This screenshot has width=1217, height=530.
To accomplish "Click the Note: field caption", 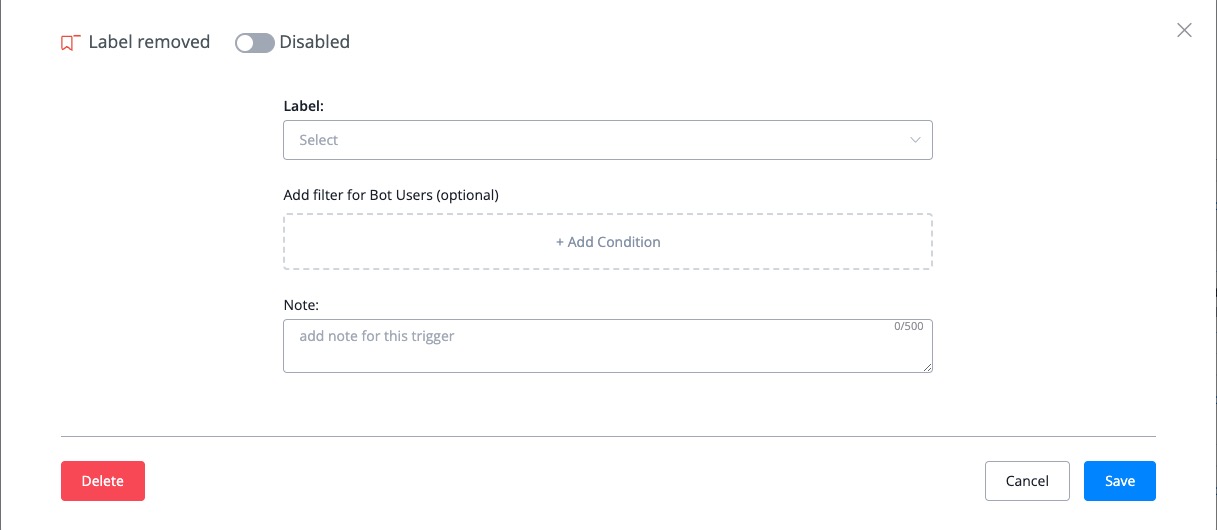I will pos(301,304).
